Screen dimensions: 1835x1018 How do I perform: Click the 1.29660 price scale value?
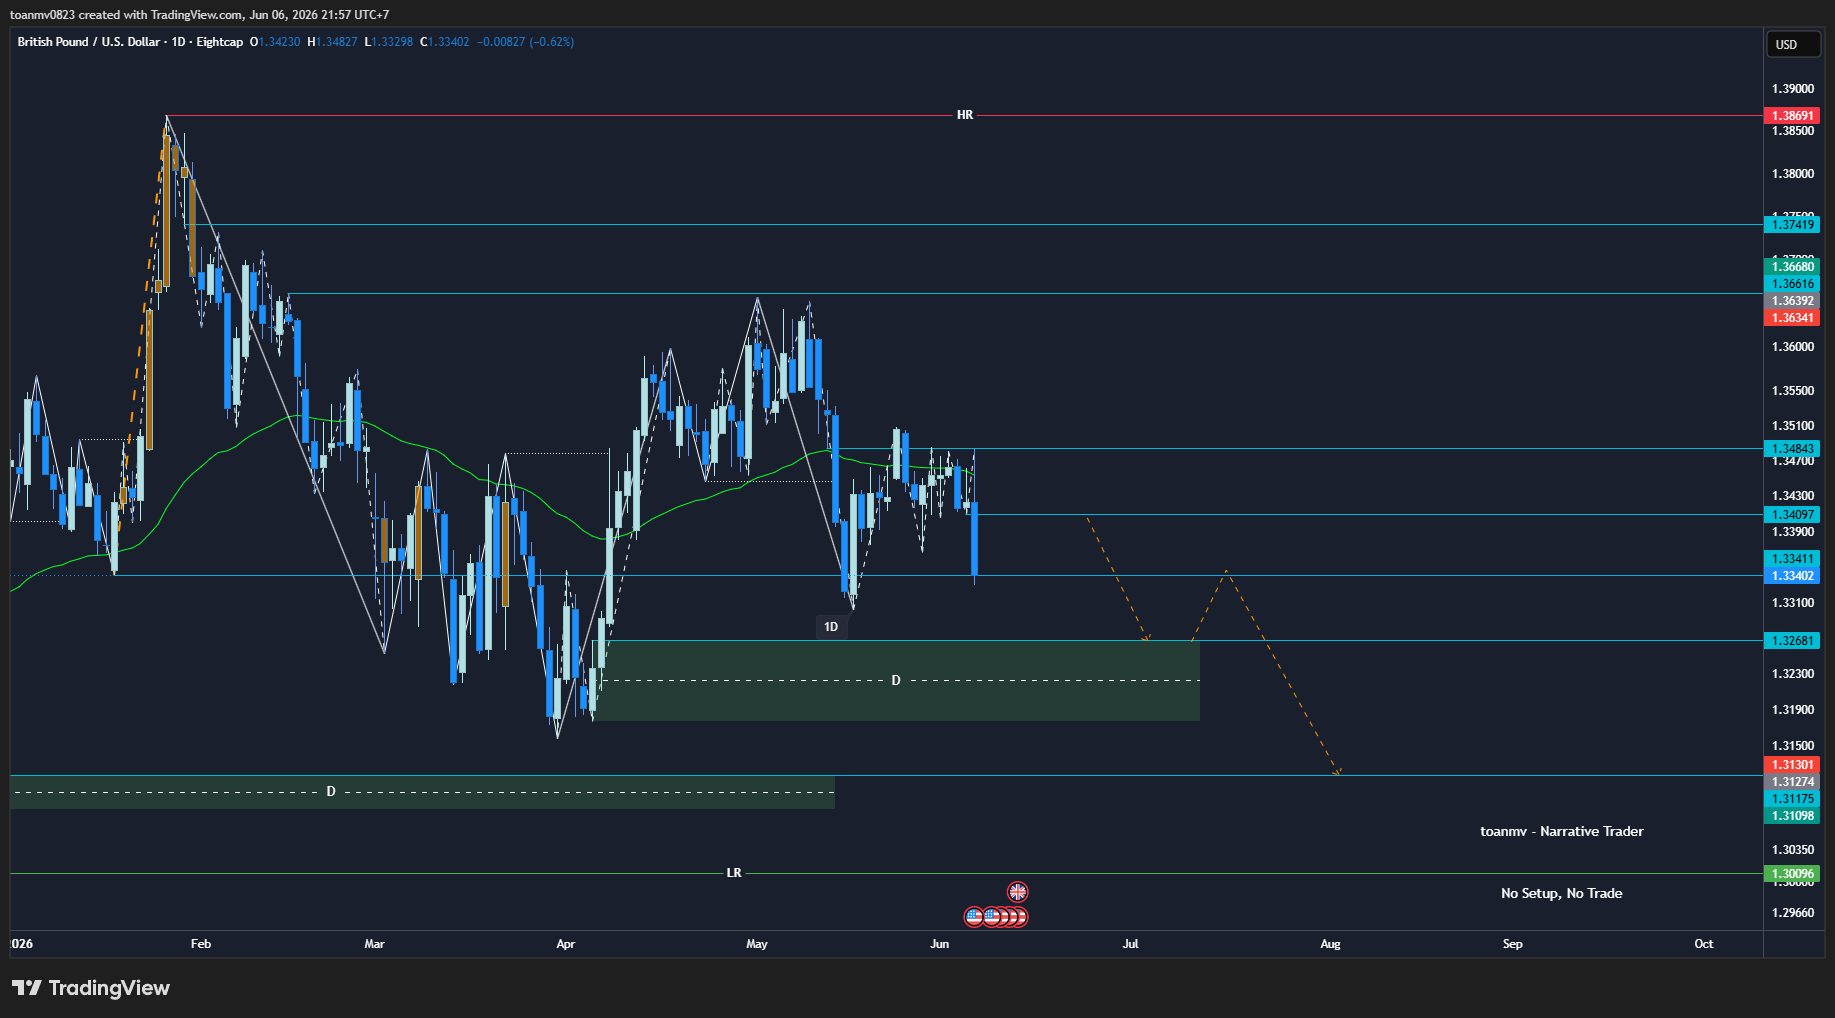click(1793, 913)
